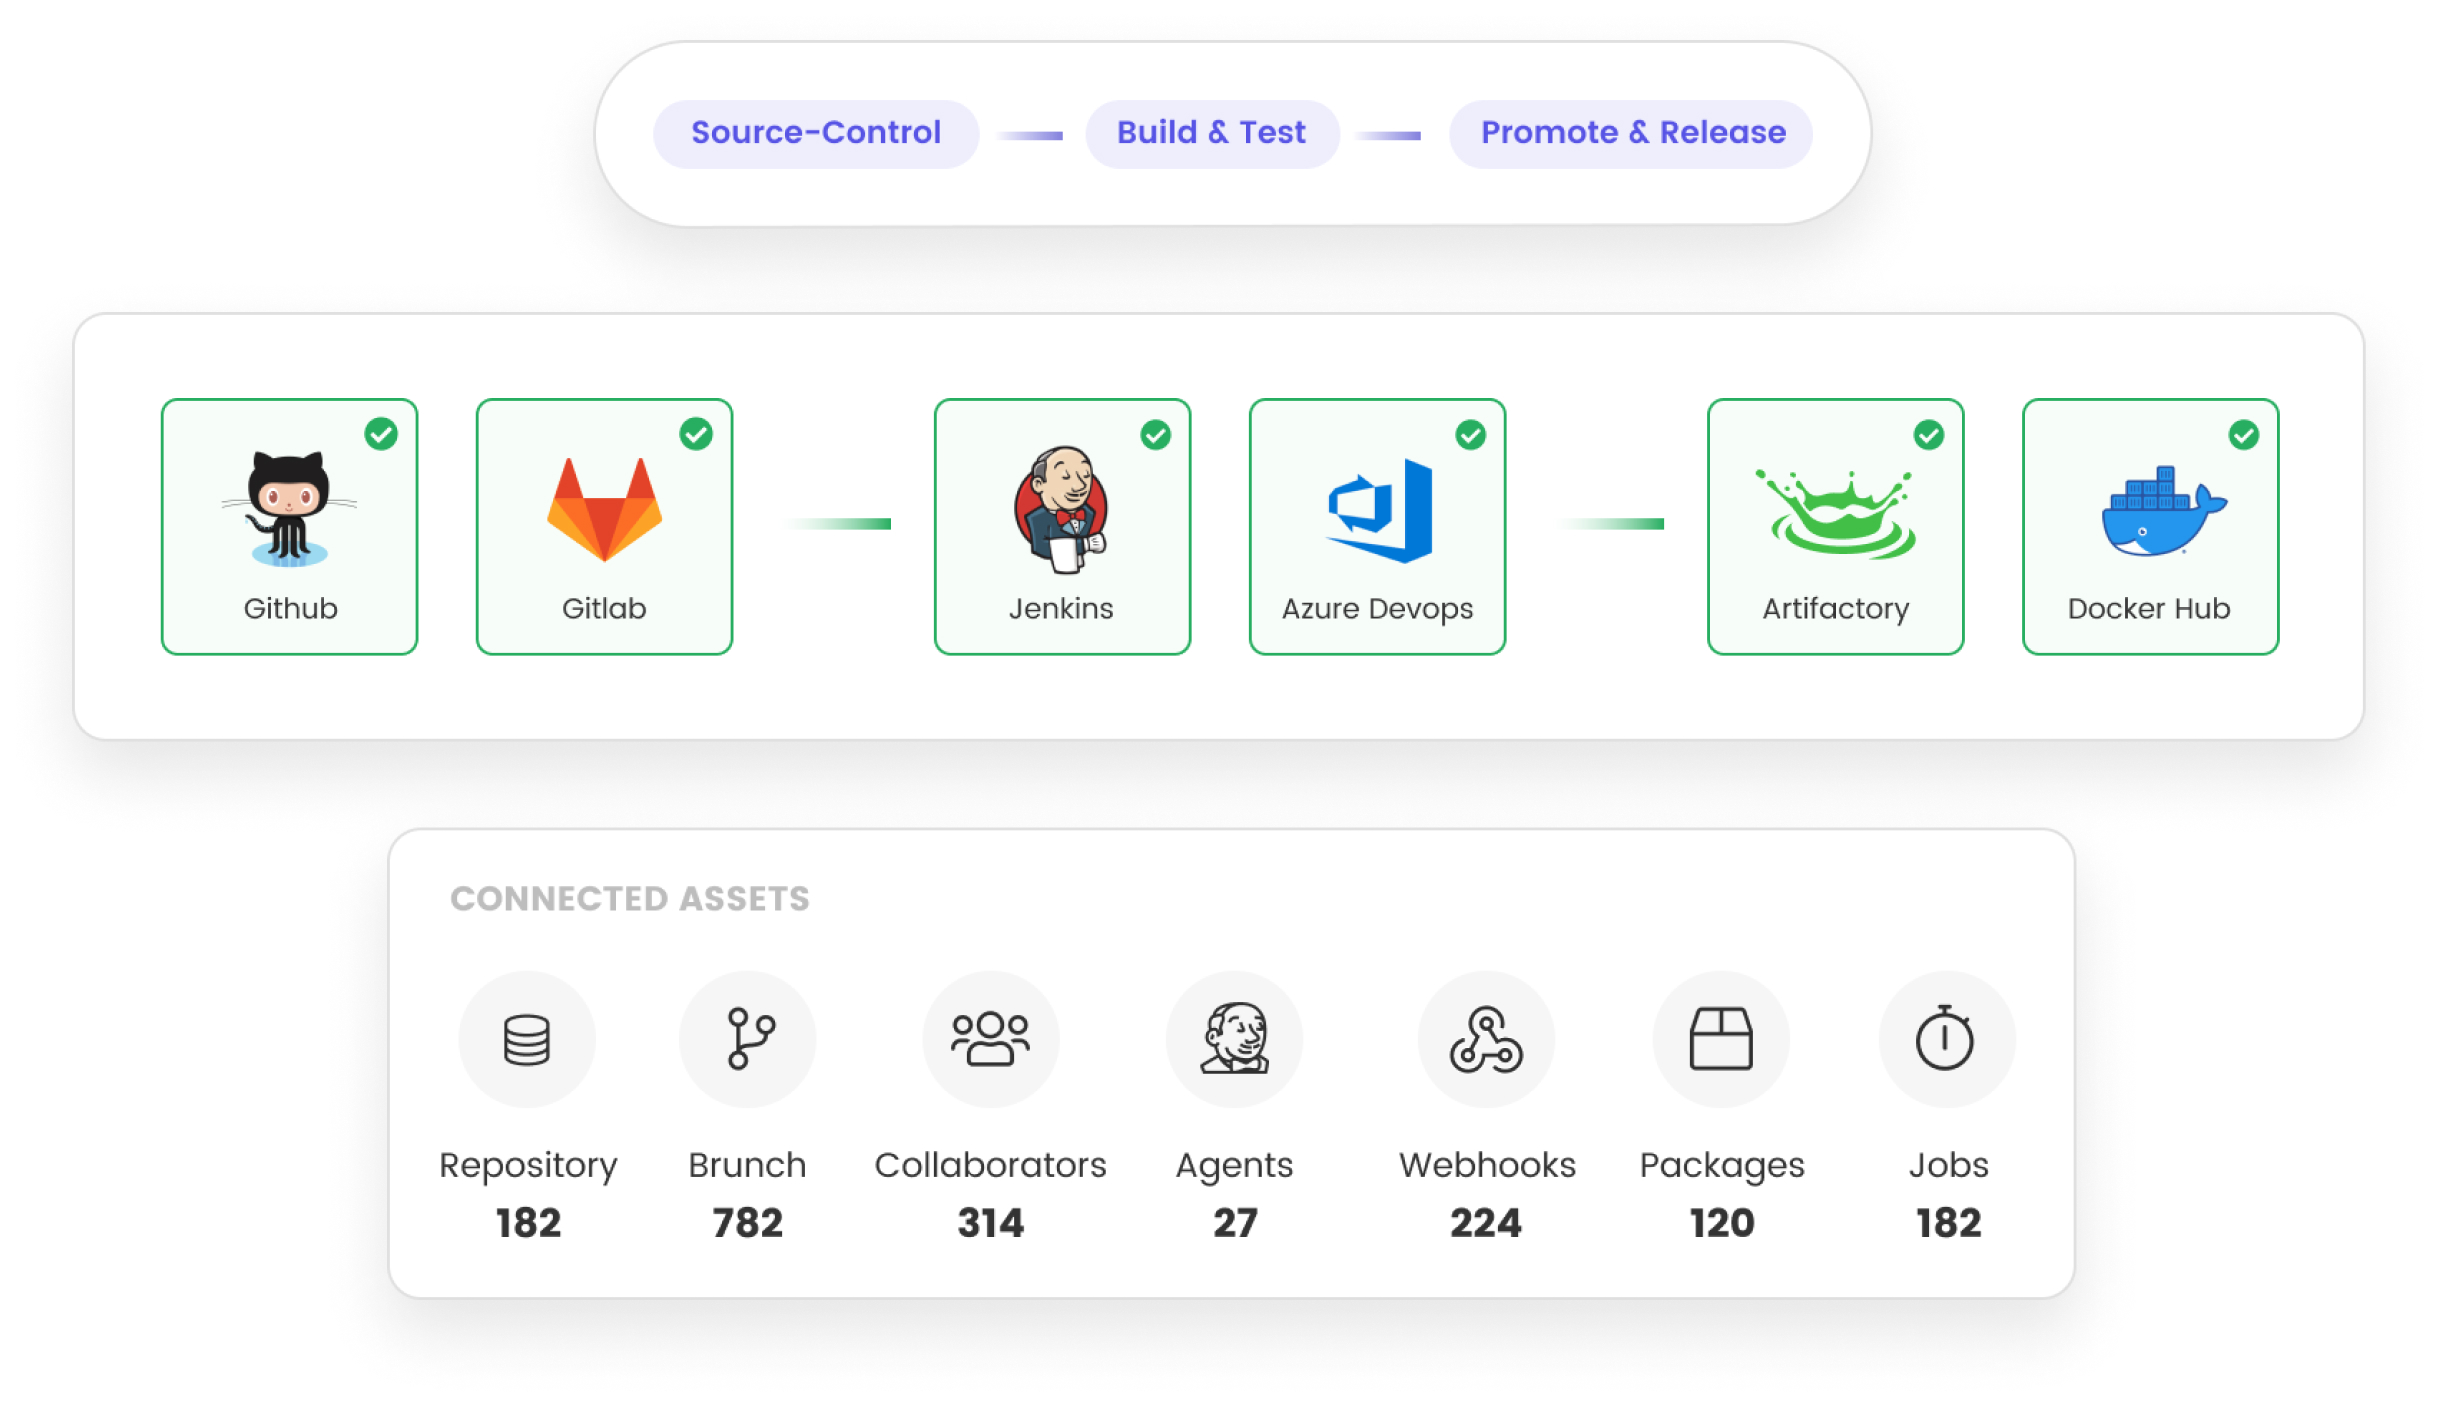Open the Promote & Release stage

pos(1632,131)
